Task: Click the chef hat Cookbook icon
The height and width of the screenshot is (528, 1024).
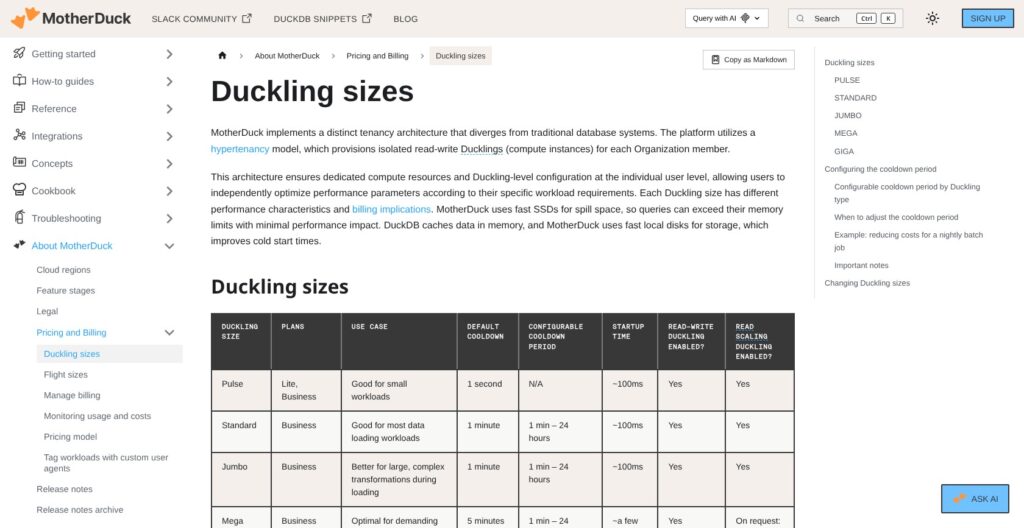Action: tap(19, 190)
